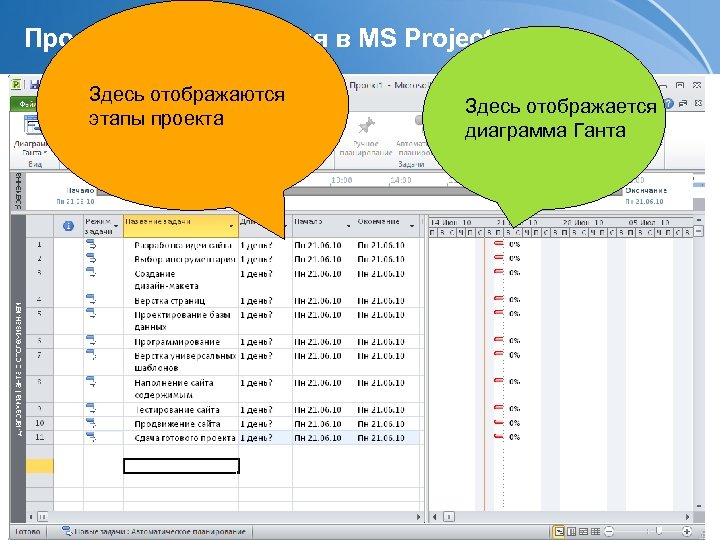Click task mode icon for row 1
720x540 pixels.
pyautogui.click(x=91, y=244)
